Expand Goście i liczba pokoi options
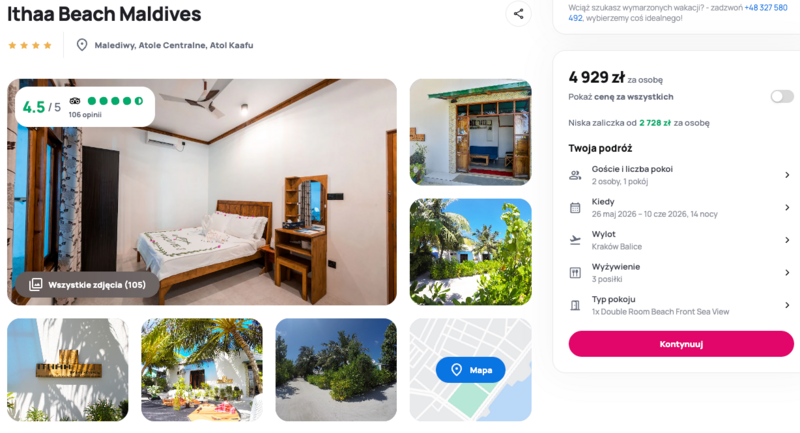This screenshot has width=800, height=433. [x=681, y=175]
